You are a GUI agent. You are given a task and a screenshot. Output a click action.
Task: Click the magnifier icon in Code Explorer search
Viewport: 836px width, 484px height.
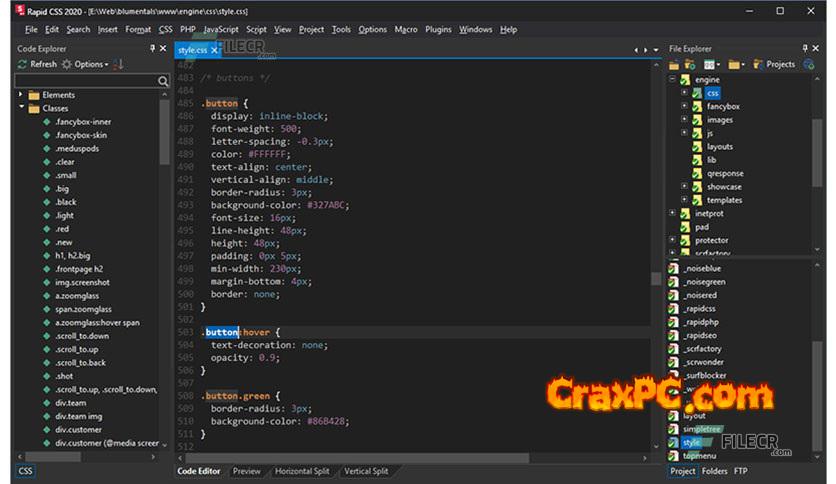(163, 80)
